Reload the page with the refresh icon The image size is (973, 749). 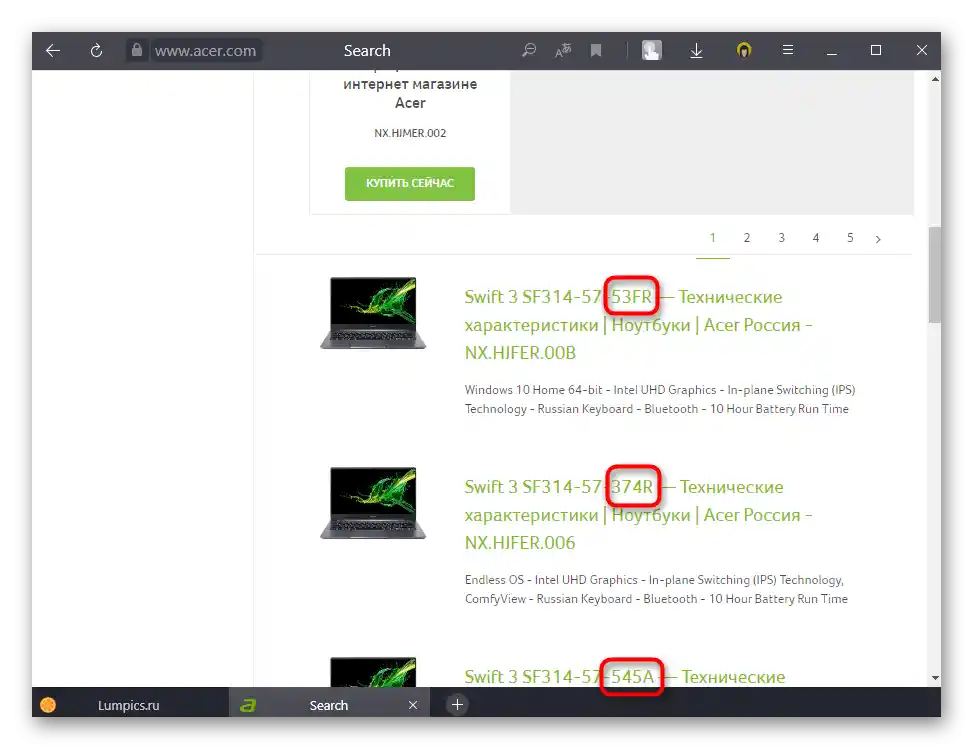[96, 50]
